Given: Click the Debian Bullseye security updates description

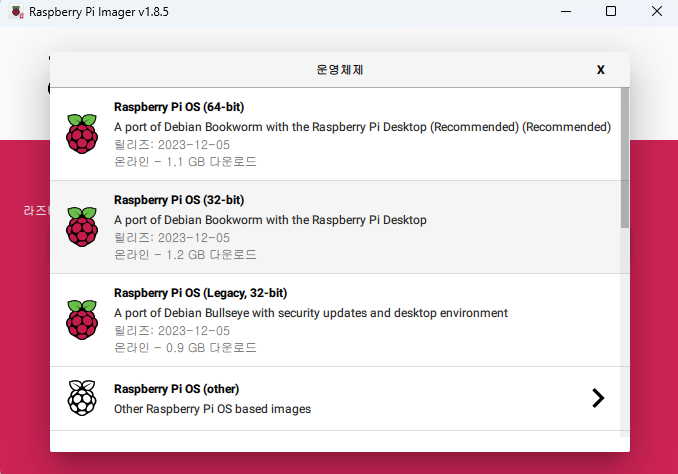Looking at the screenshot, I should (311, 313).
